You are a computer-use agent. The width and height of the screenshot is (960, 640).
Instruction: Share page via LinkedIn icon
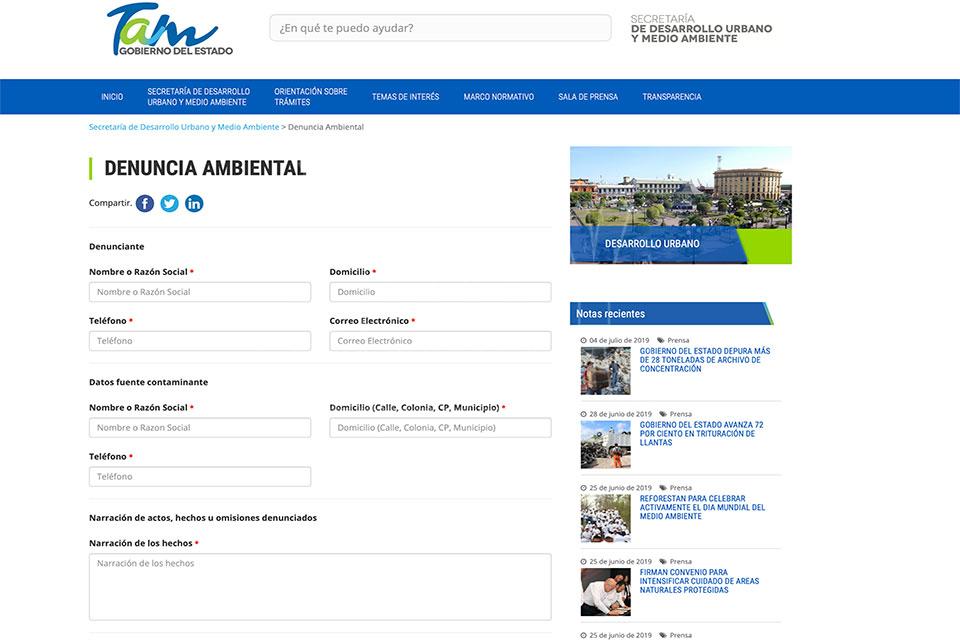[194, 203]
